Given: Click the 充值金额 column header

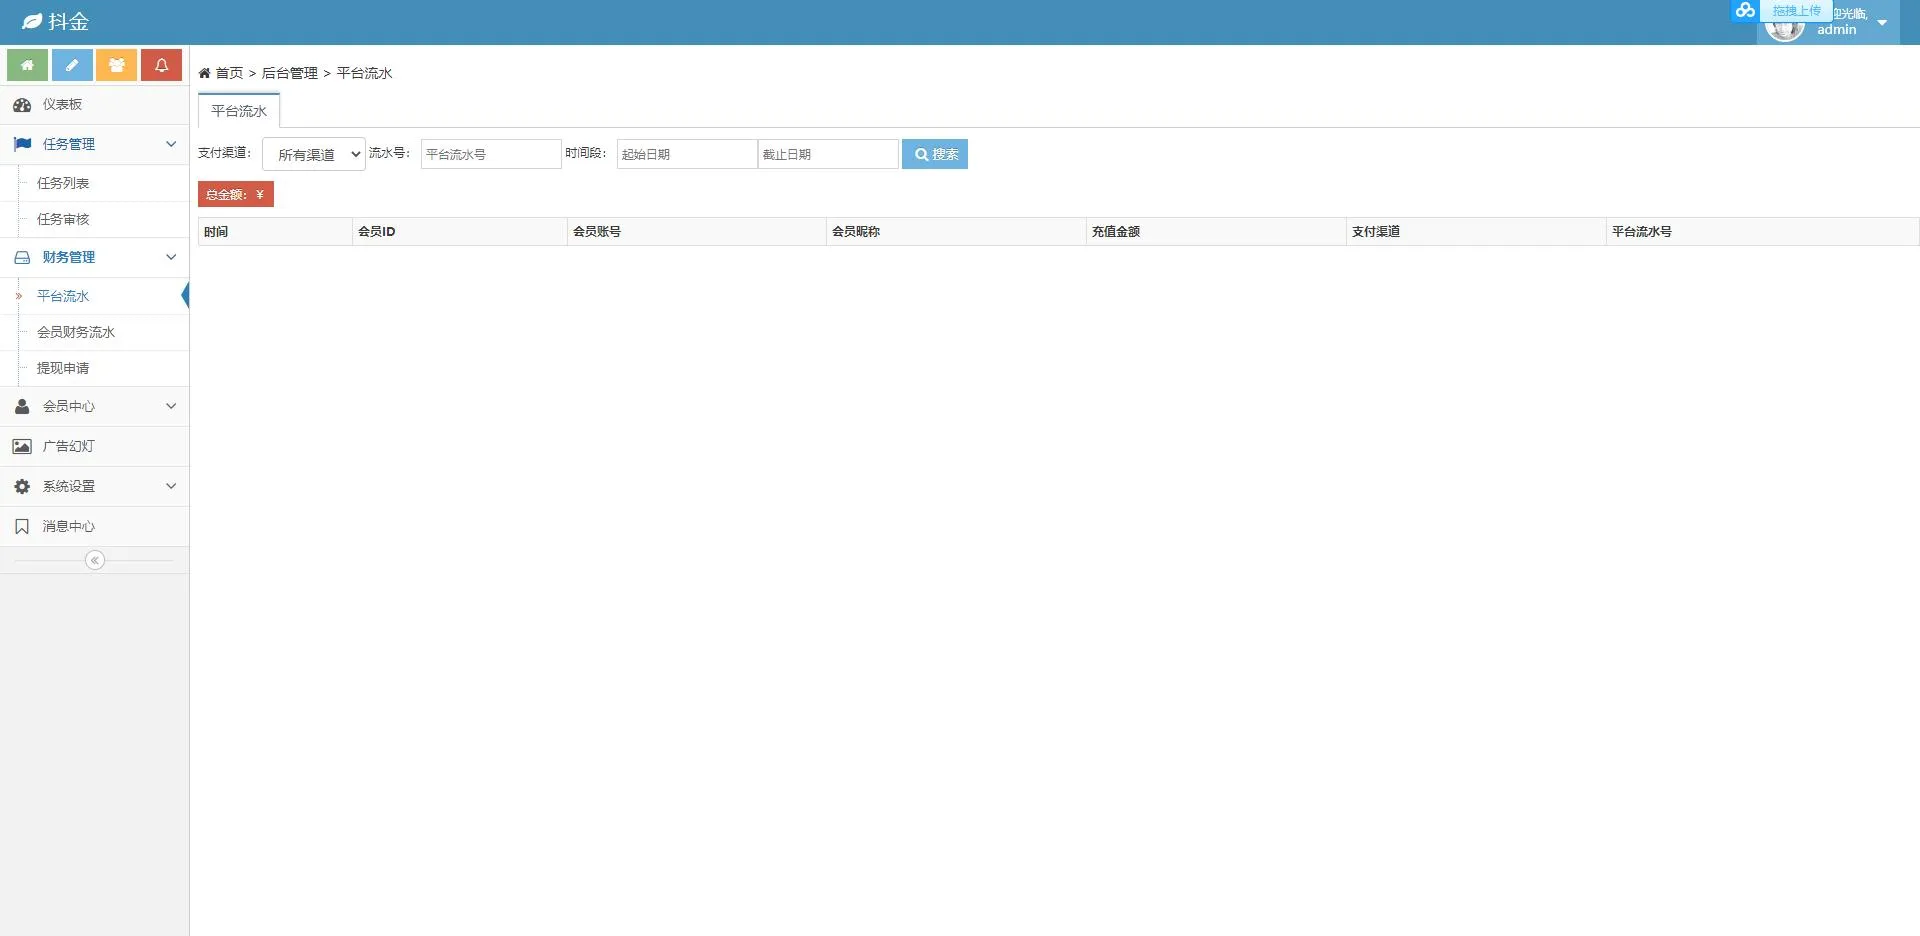Looking at the screenshot, I should click(1217, 231).
